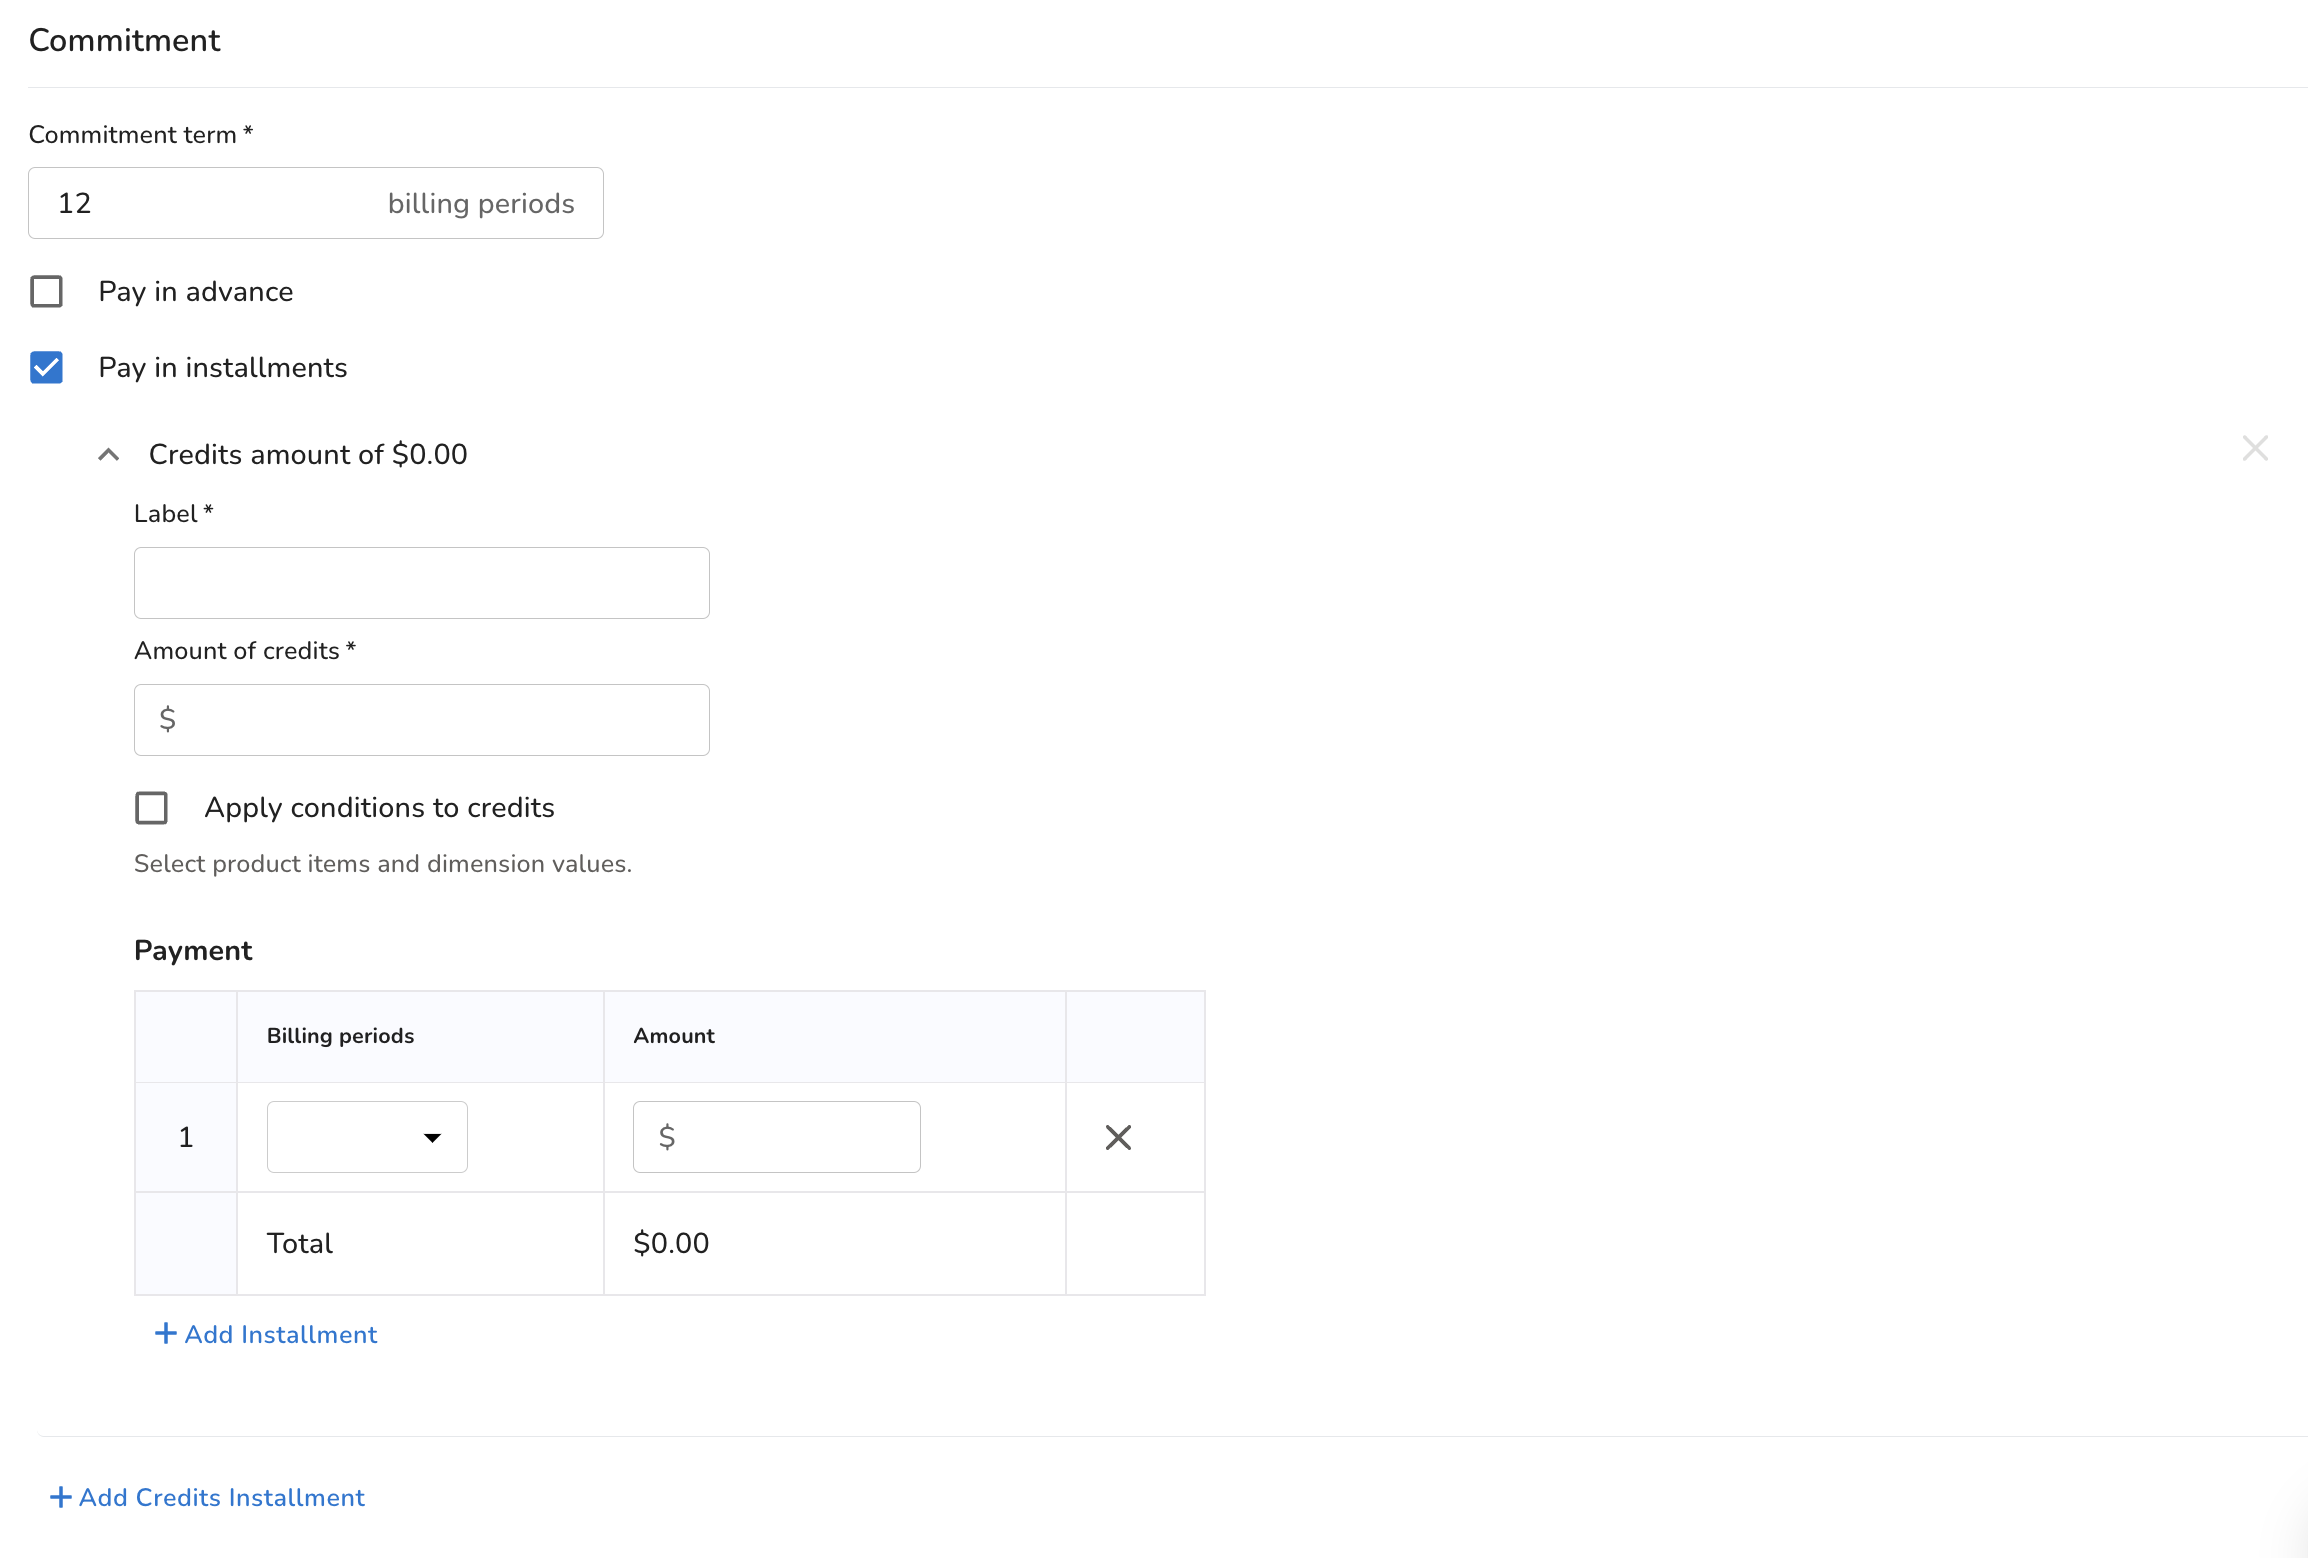2308x1558 pixels.
Task: Uncheck the Pay in installments checkbox
Action: (x=47, y=368)
